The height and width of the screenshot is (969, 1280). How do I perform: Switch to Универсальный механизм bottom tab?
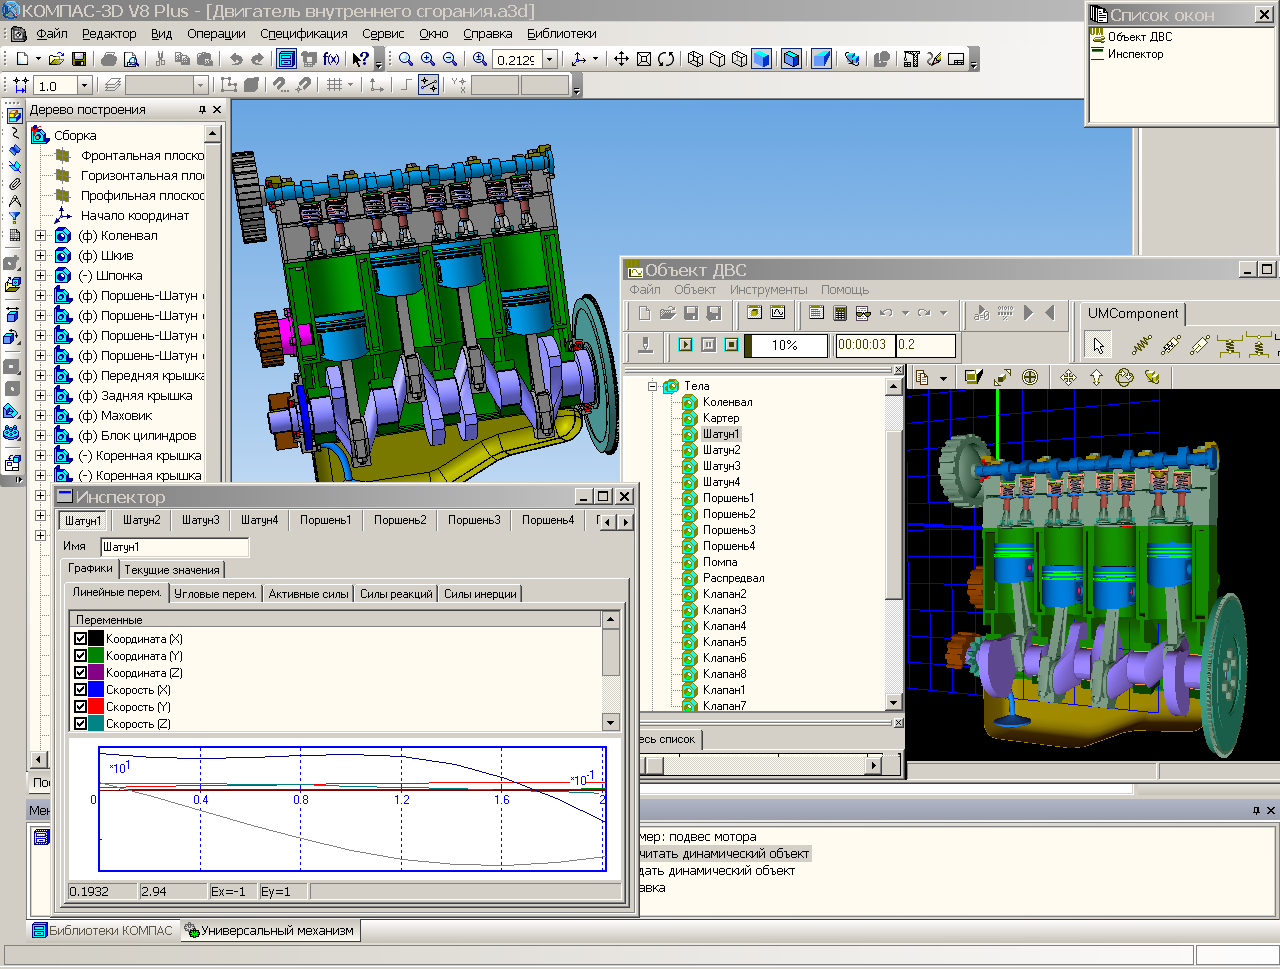click(x=270, y=930)
